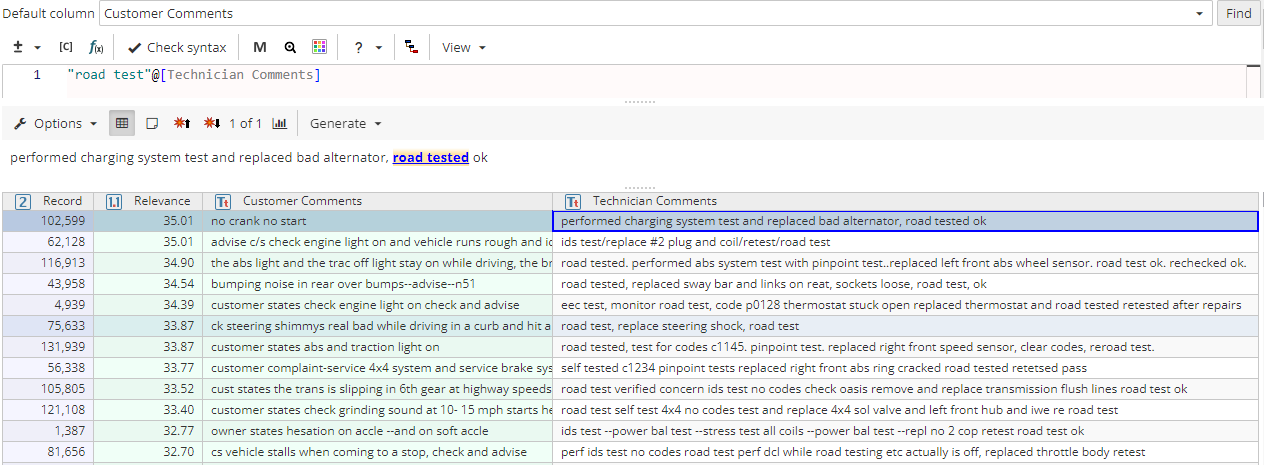Open the View menu
1264x465 pixels.
click(464, 47)
